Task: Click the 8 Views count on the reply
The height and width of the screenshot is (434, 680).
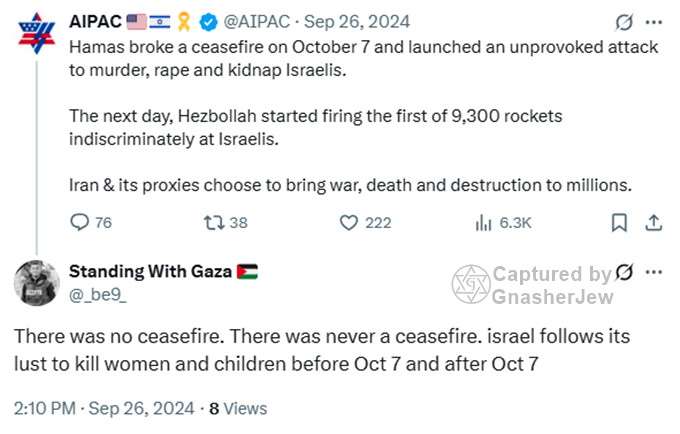Action: 238,408
